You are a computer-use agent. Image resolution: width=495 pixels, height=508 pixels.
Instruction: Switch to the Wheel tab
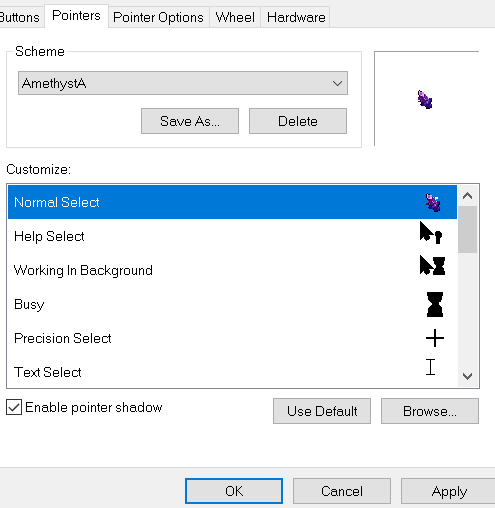tap(235, 17)
